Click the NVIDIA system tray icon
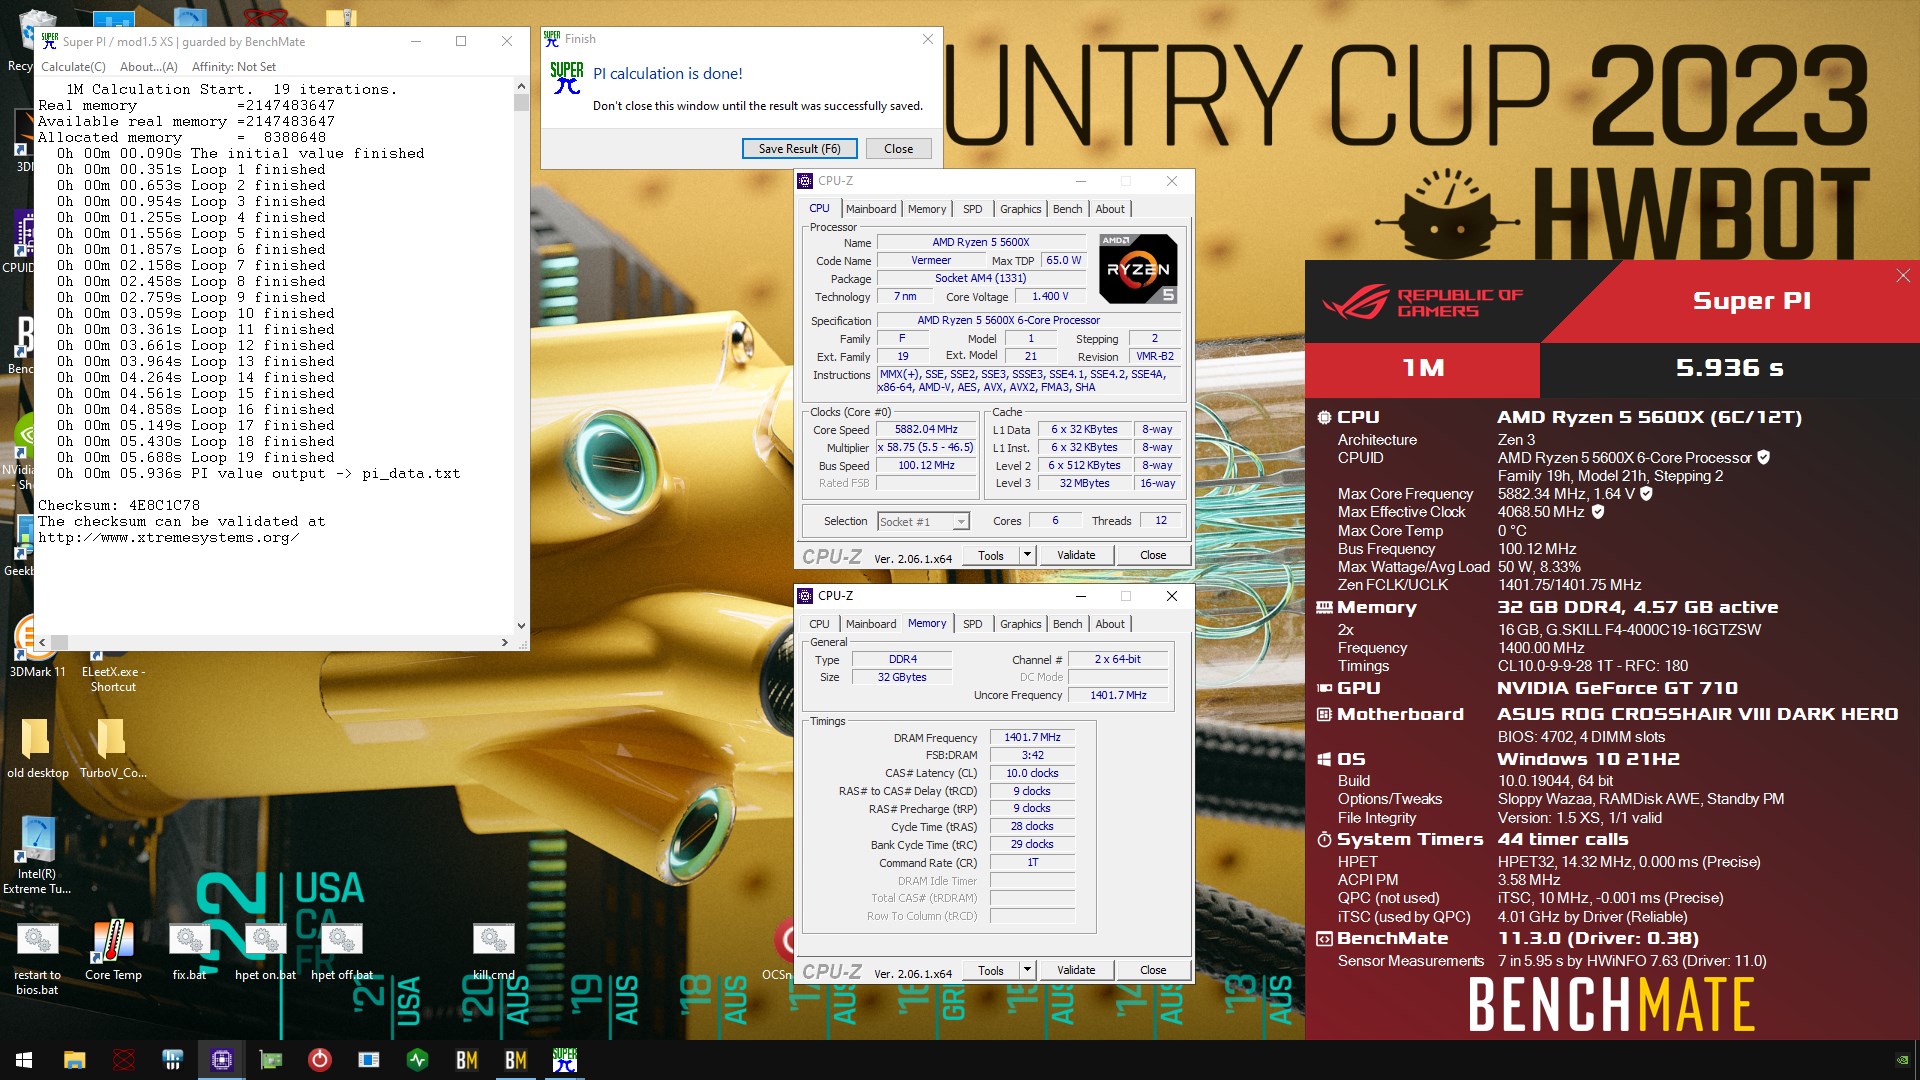The image size is (1920, 1080). click(x=1902, y=1060)
